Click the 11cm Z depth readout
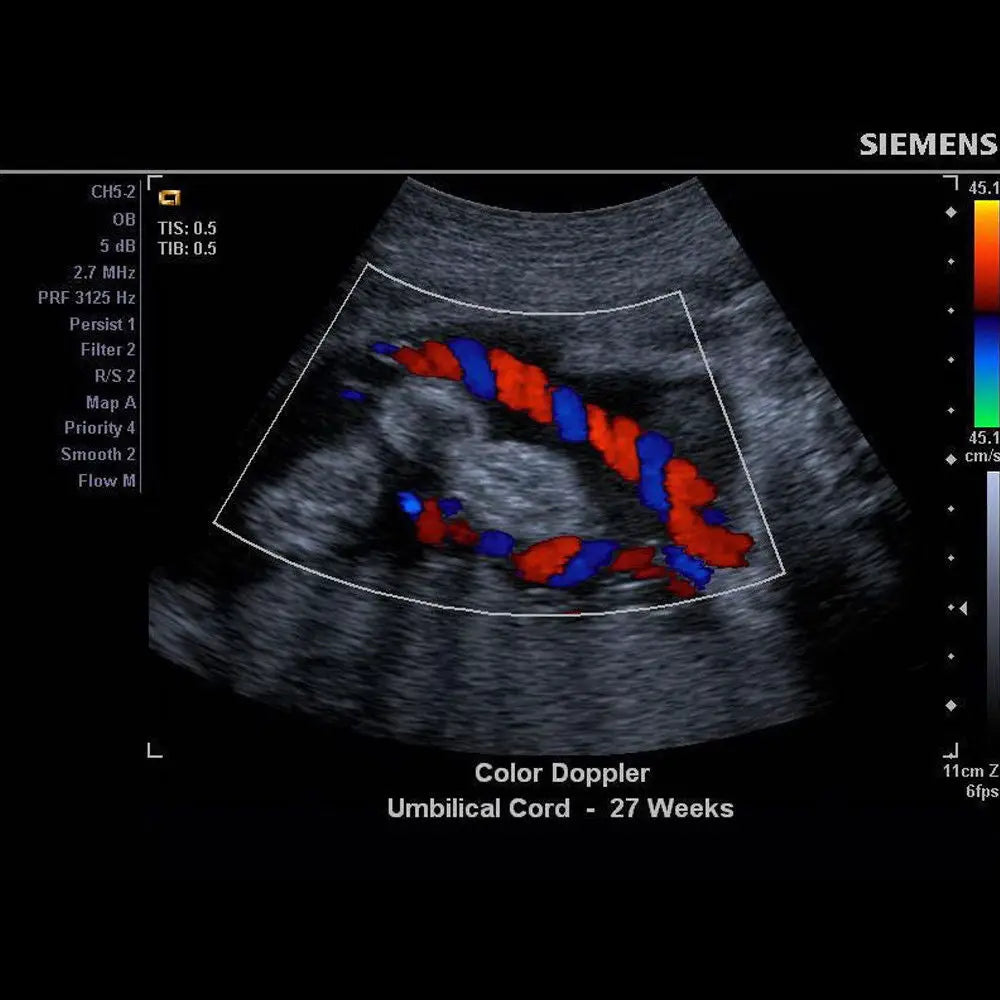This screenshot has height=1000, width=1000. [967, 772]
